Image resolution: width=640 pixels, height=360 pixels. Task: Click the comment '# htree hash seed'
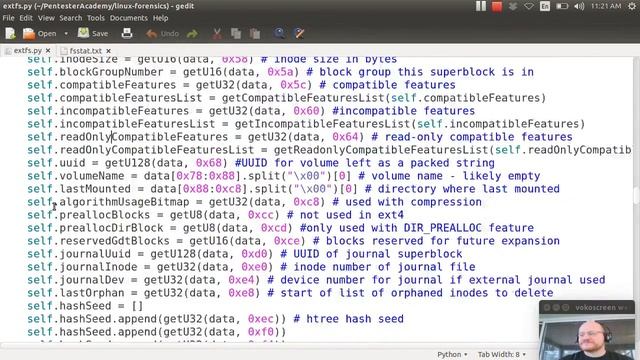(349, 319)
